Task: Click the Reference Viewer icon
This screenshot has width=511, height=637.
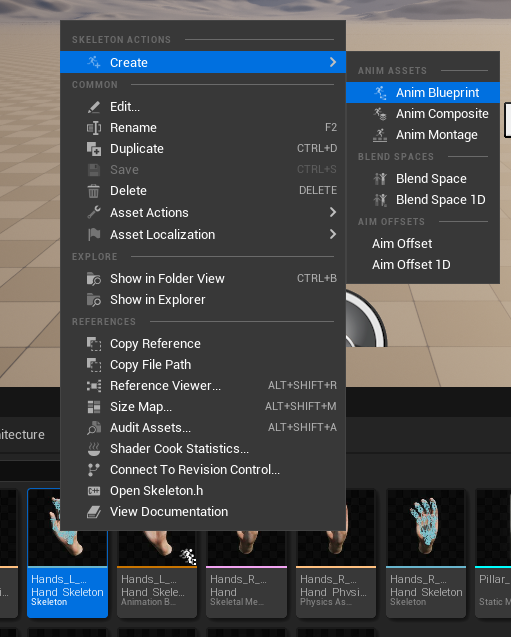Action: coord(94,386)
